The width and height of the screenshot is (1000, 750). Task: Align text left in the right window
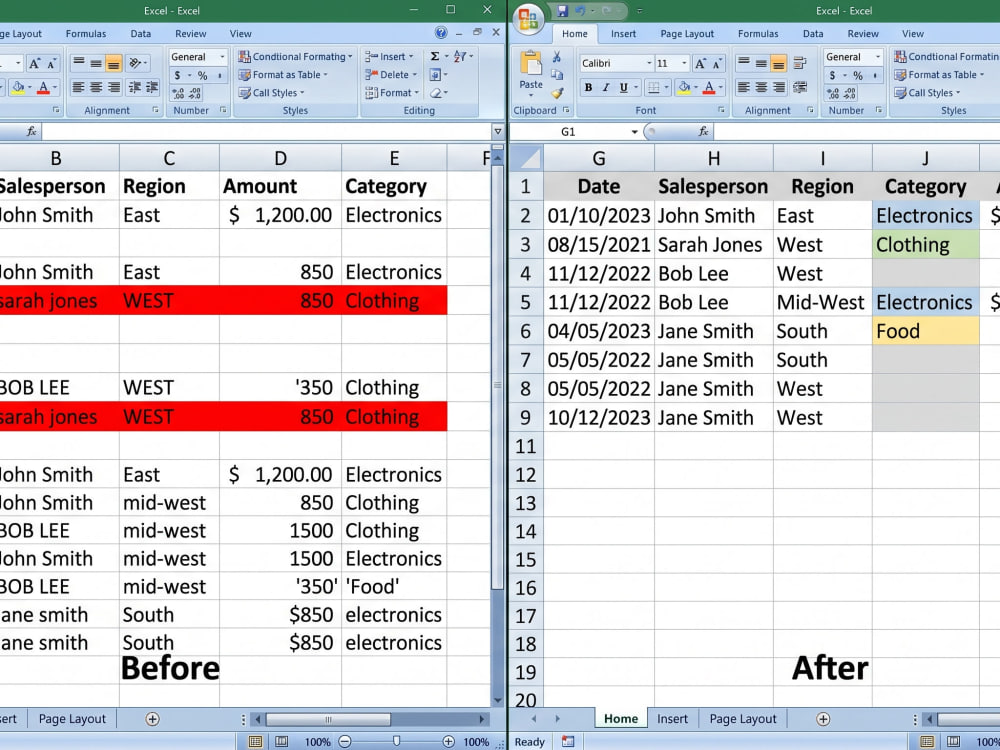743,87
